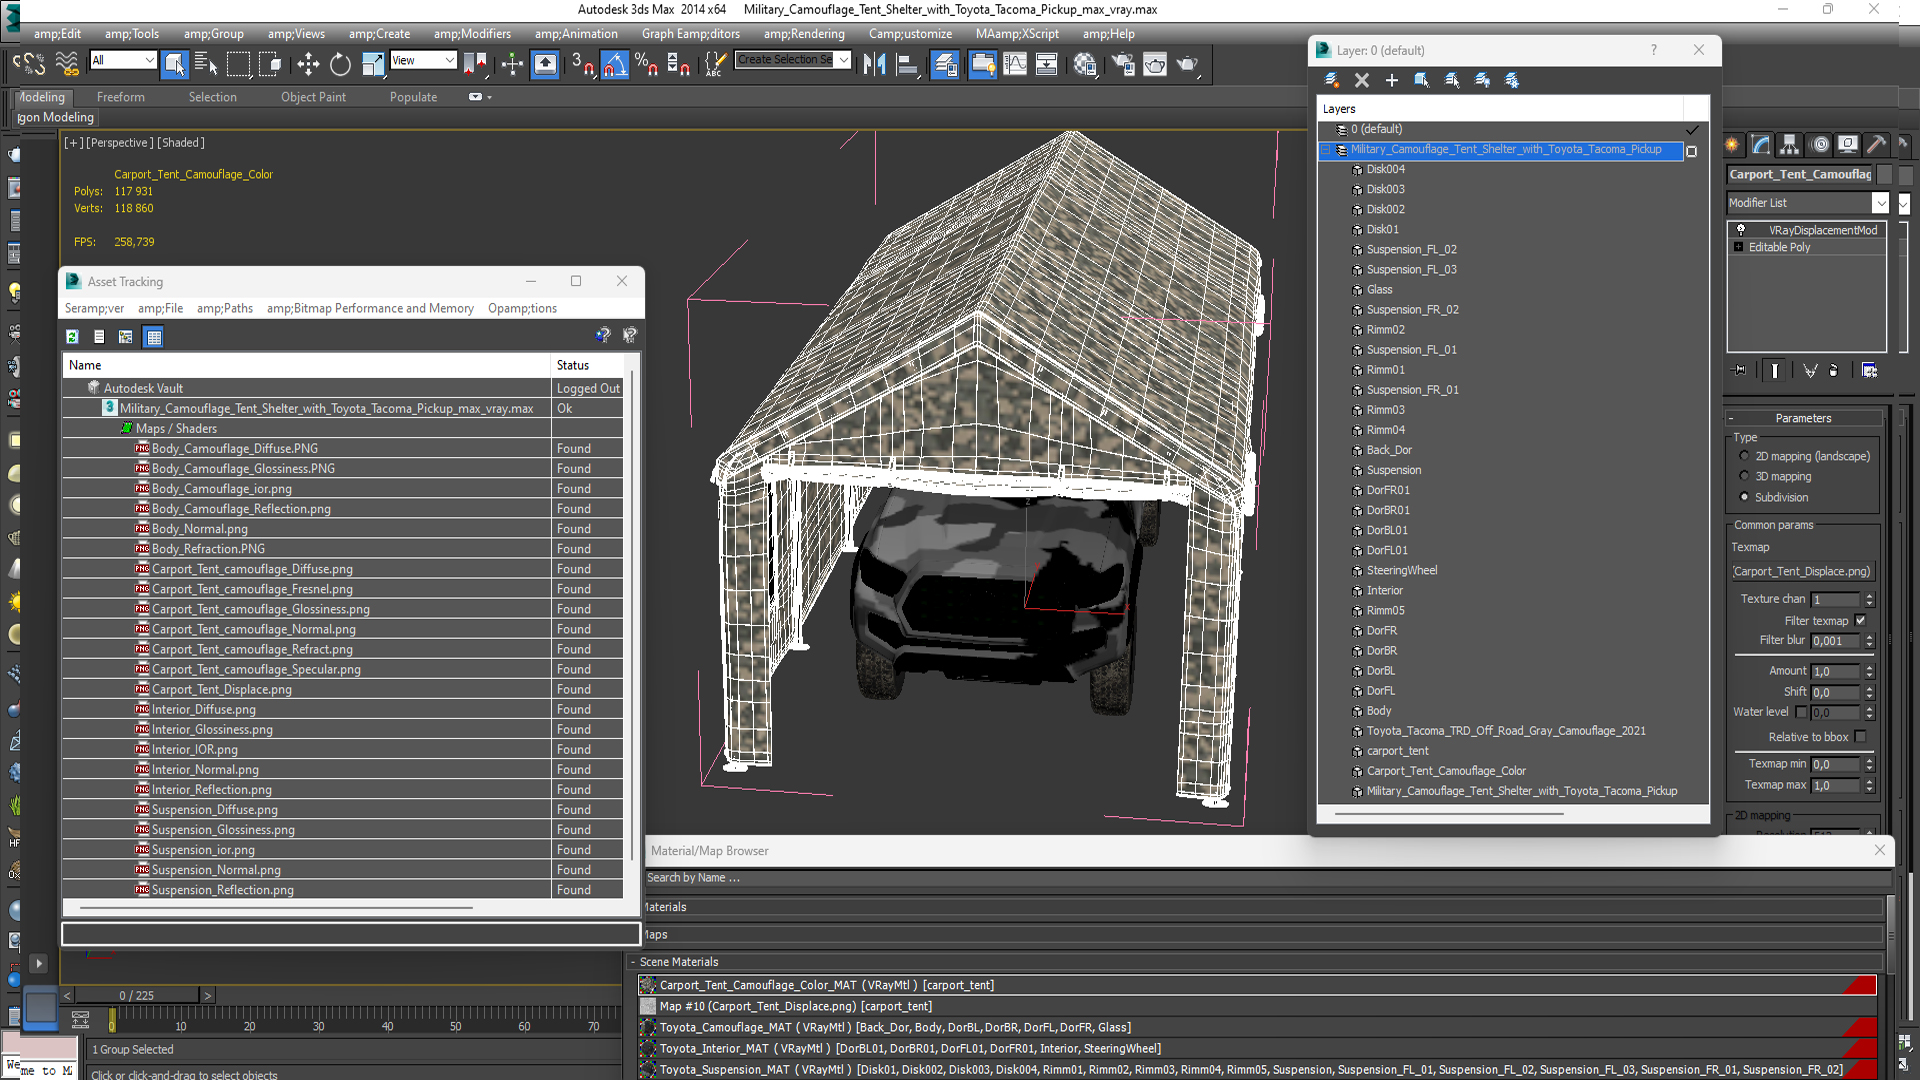Click Create New Layer icon in Layer dialog
The image size is (1920, 1080).
click(x=1331, y=80)
